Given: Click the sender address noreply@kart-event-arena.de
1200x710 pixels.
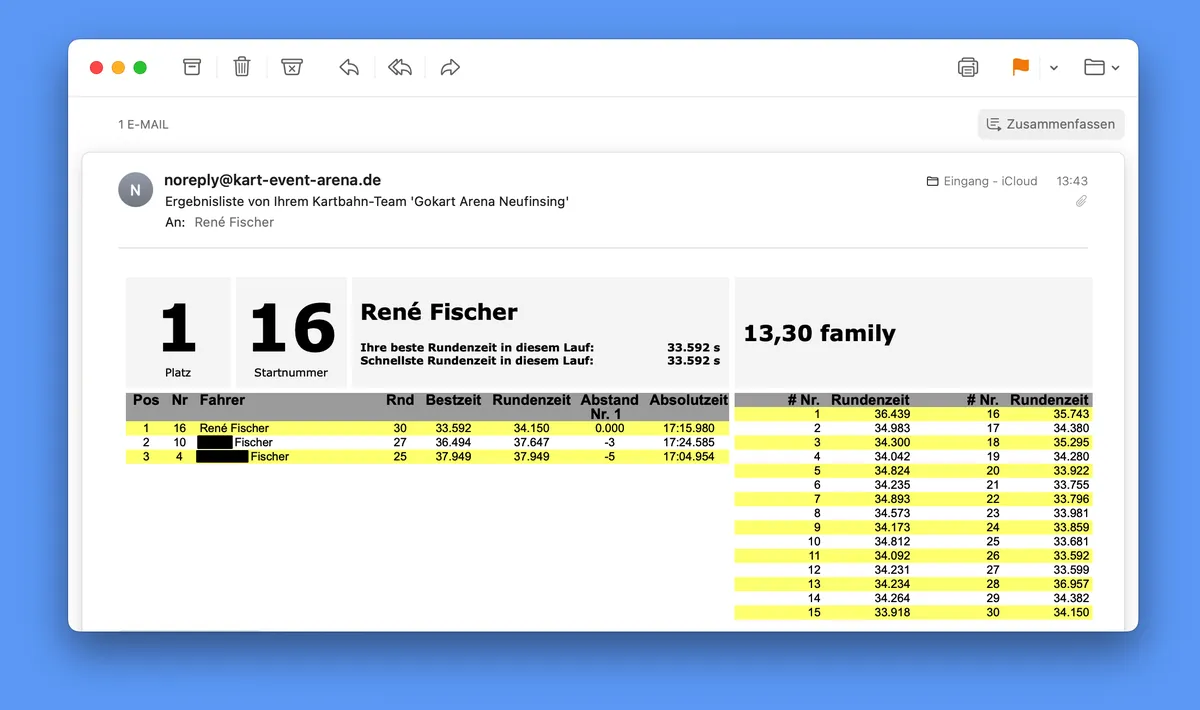Looking at the screenshot, I should [272, 180].
